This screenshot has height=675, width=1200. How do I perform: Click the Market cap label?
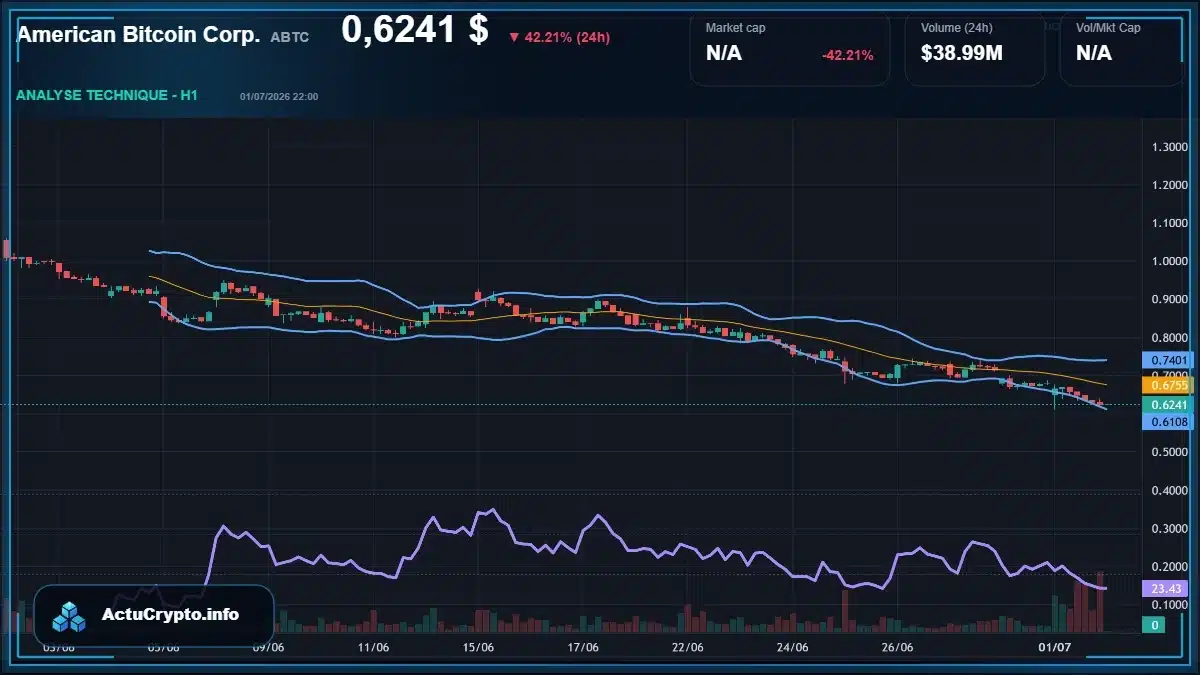[x=738, y=28]
